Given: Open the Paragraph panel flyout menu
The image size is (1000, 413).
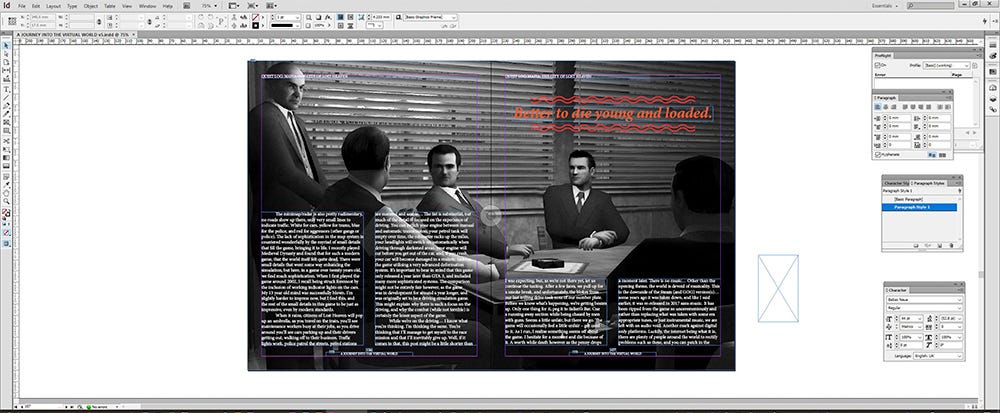Looking at the screenshot, I should coord(949,98).
